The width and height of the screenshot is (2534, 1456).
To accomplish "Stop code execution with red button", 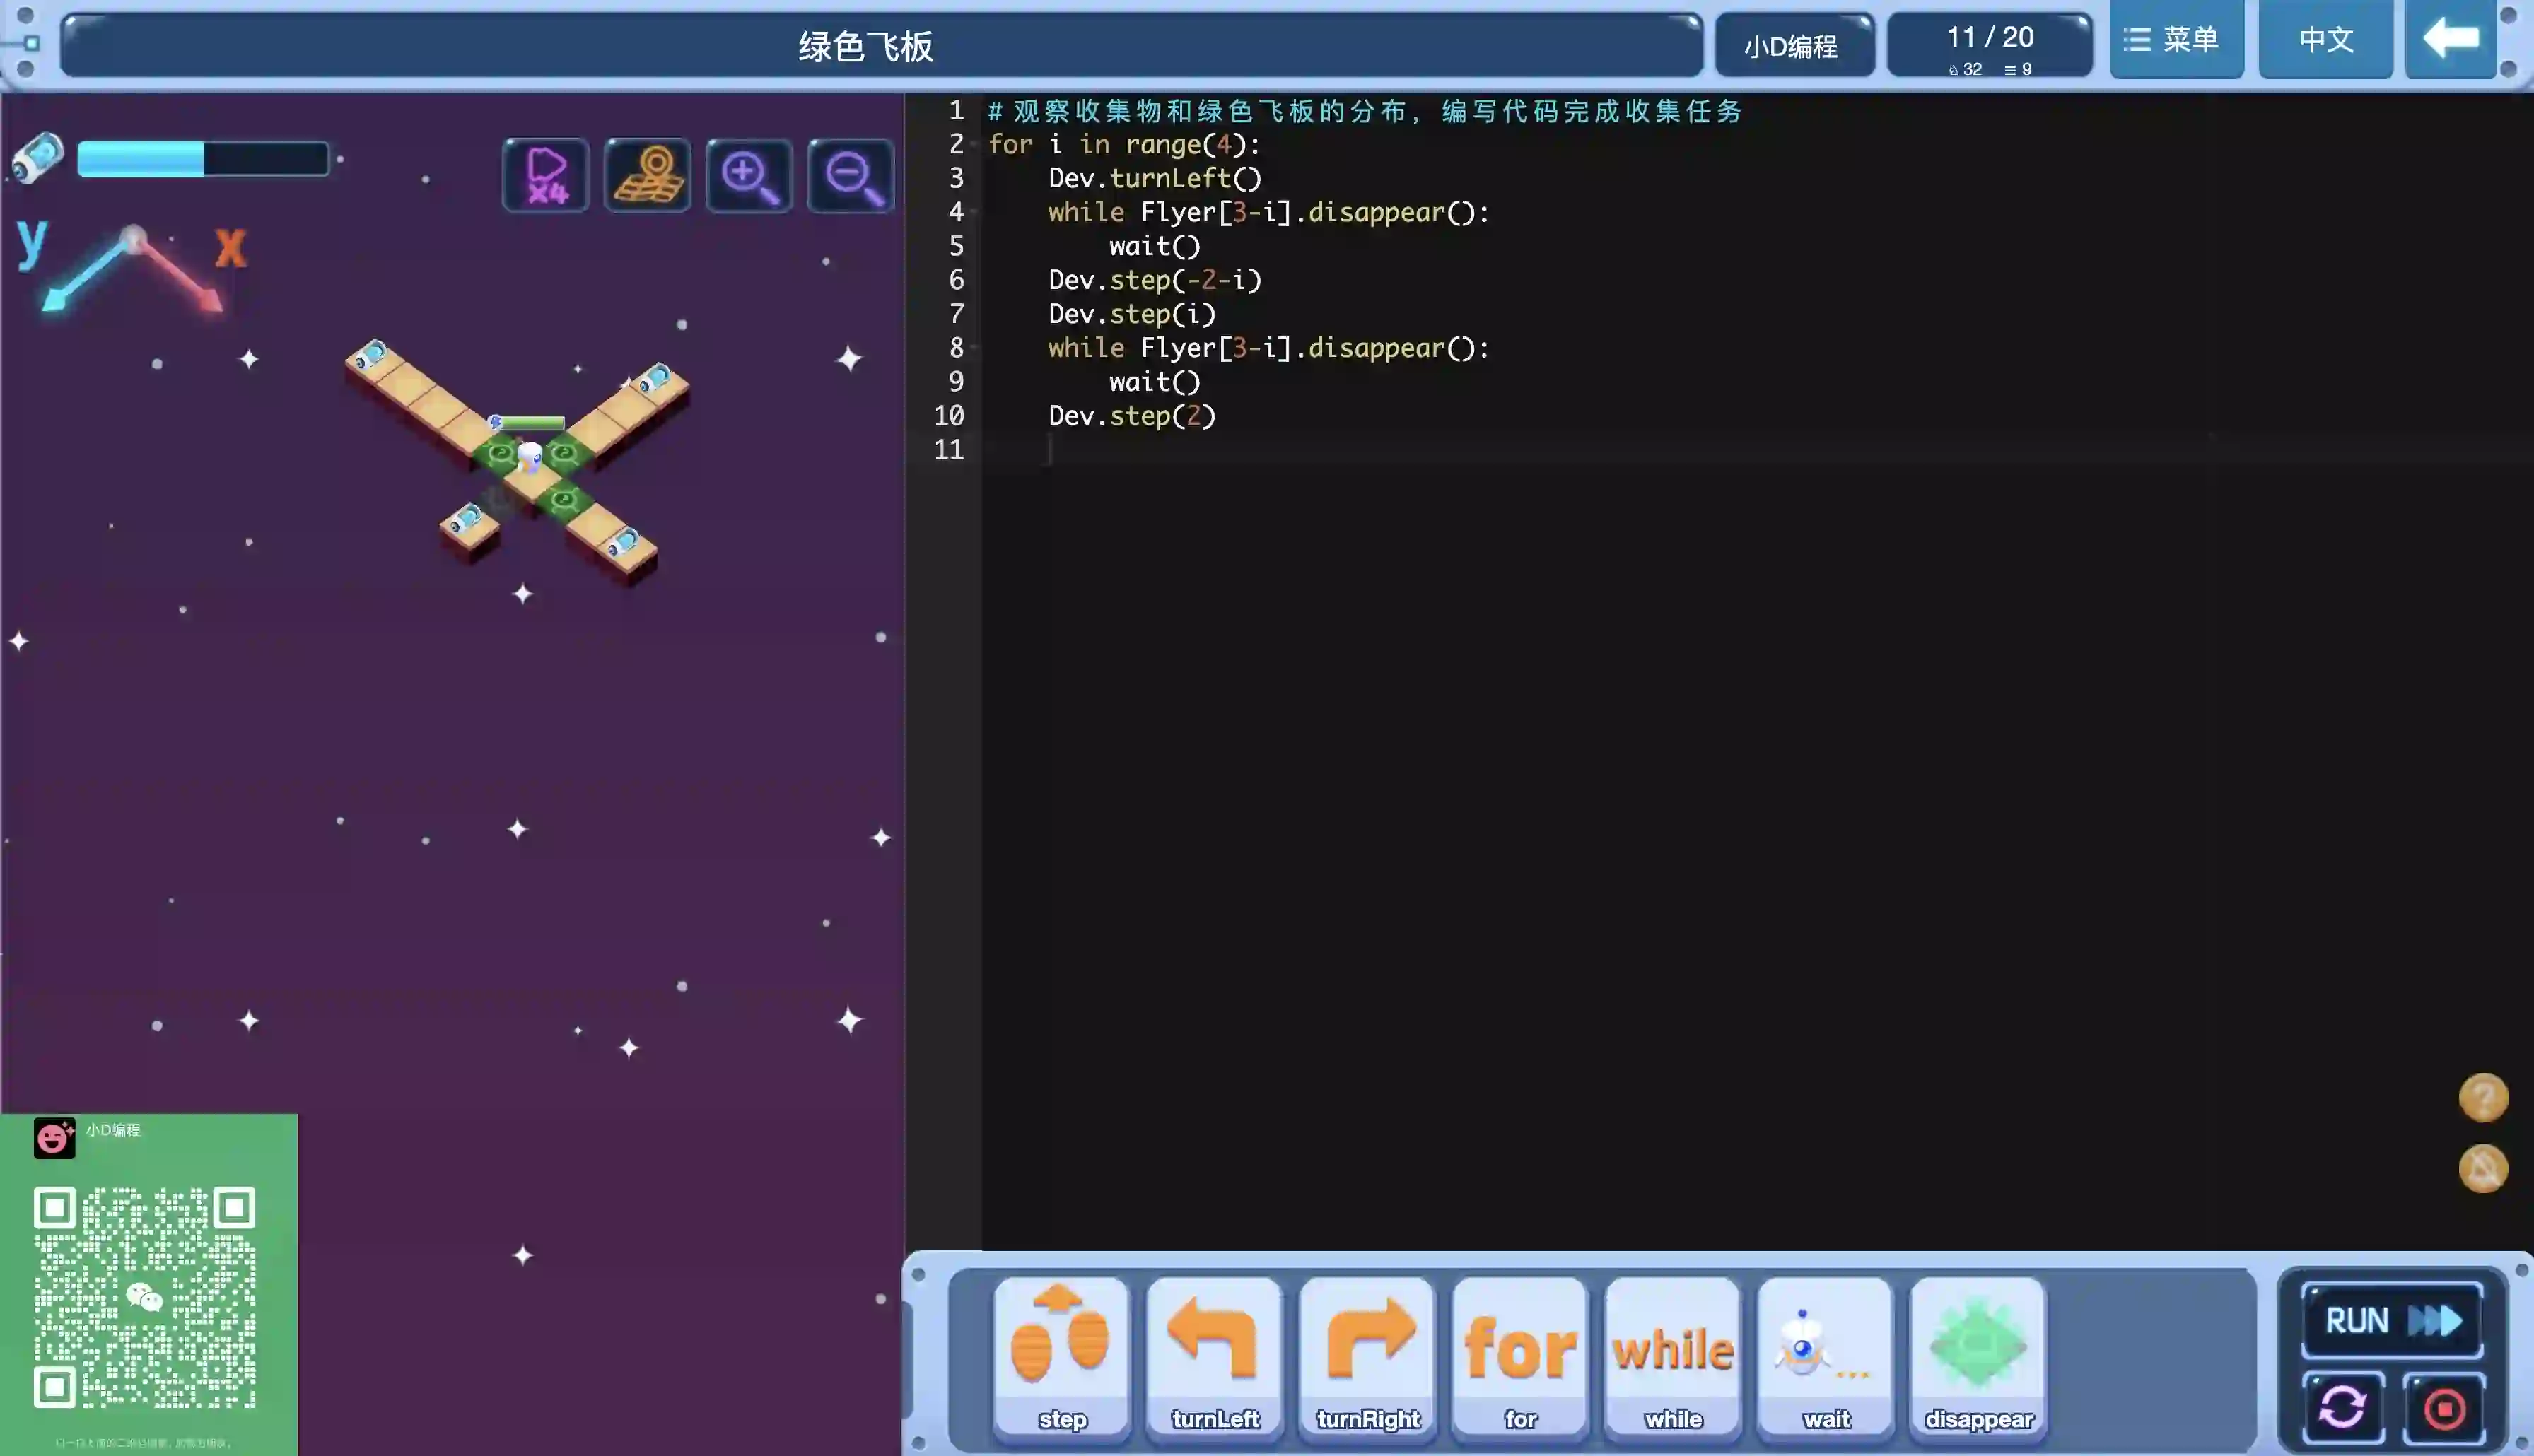I will coord(2444,1408).
